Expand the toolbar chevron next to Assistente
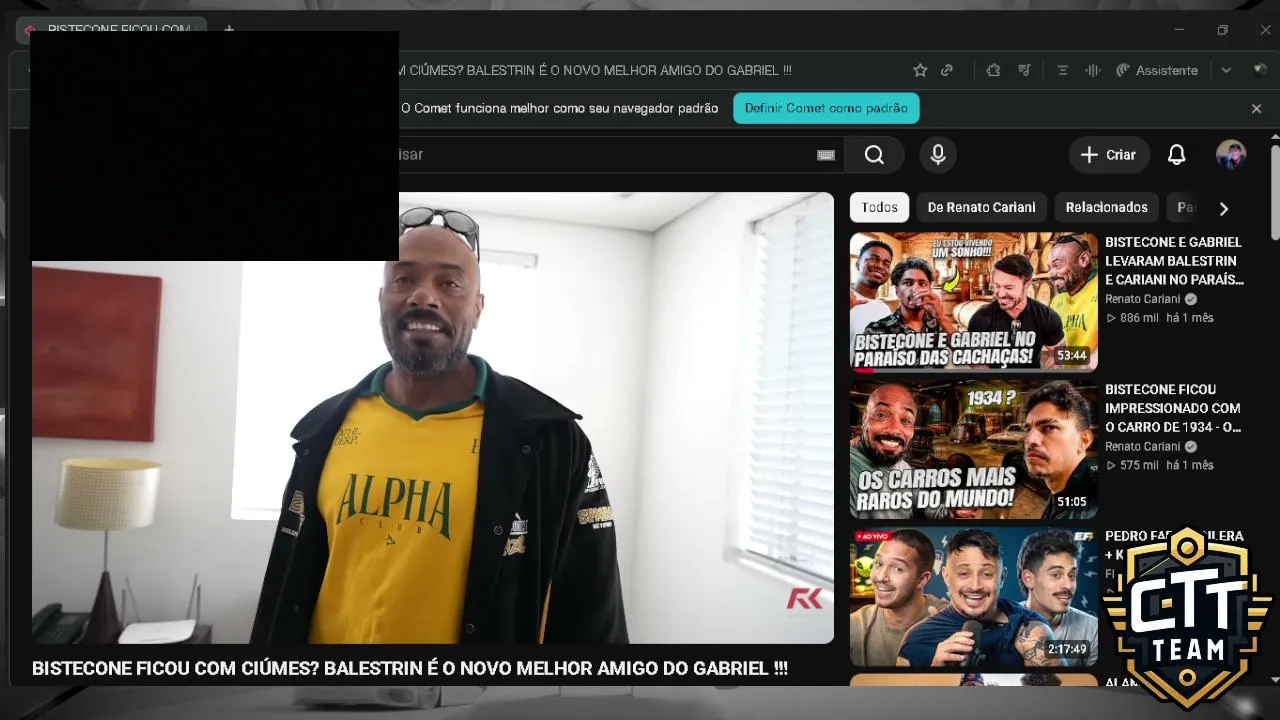The height and width of the screenshot is (720, 1280). point(1226,70)
